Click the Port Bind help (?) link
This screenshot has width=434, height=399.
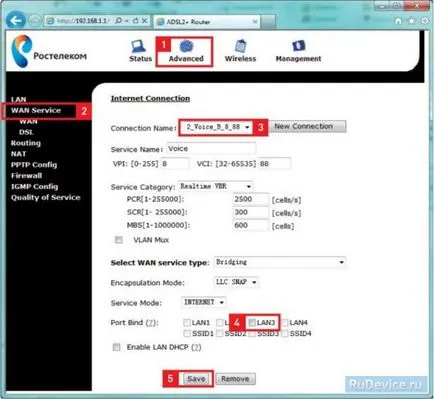coord(151,323)
